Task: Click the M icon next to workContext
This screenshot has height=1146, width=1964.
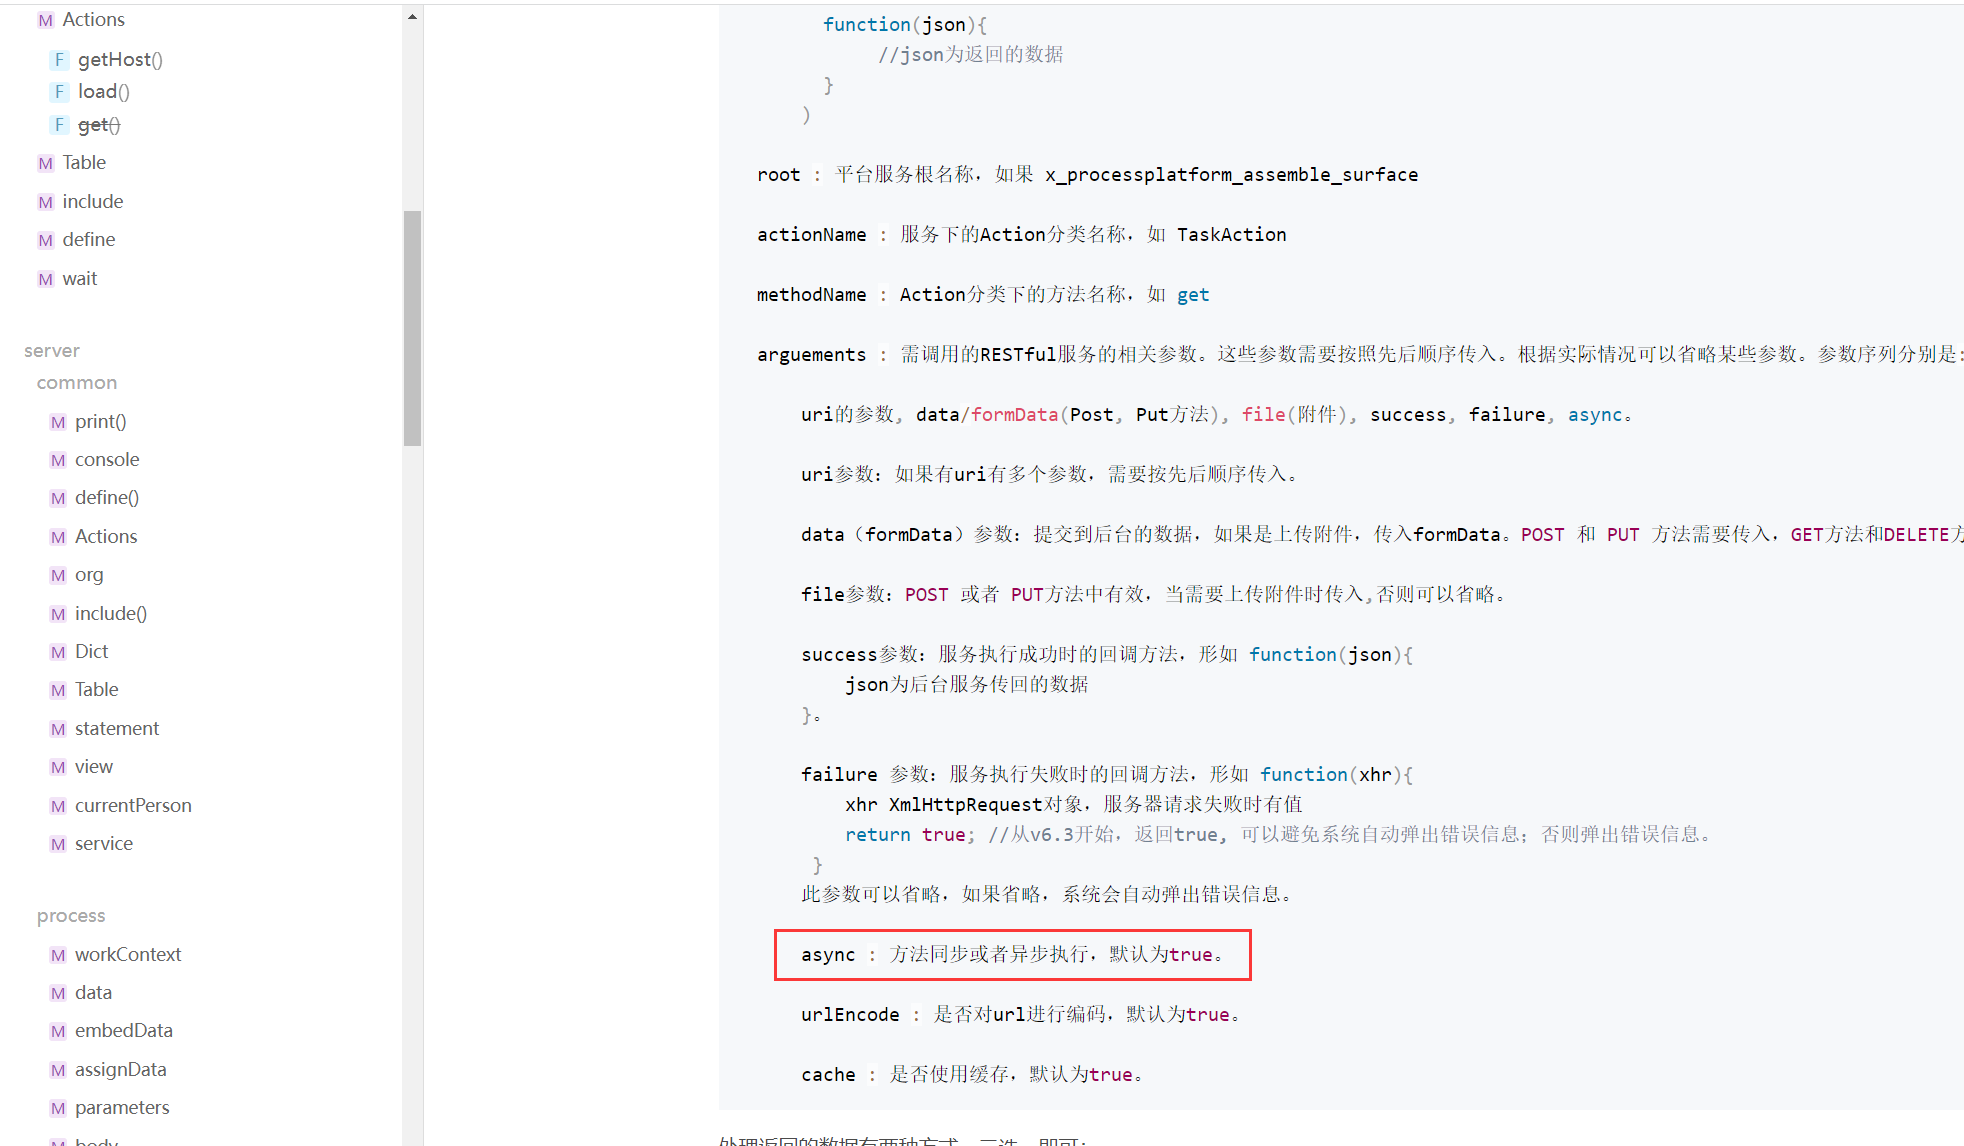Action: coord(58,955)
